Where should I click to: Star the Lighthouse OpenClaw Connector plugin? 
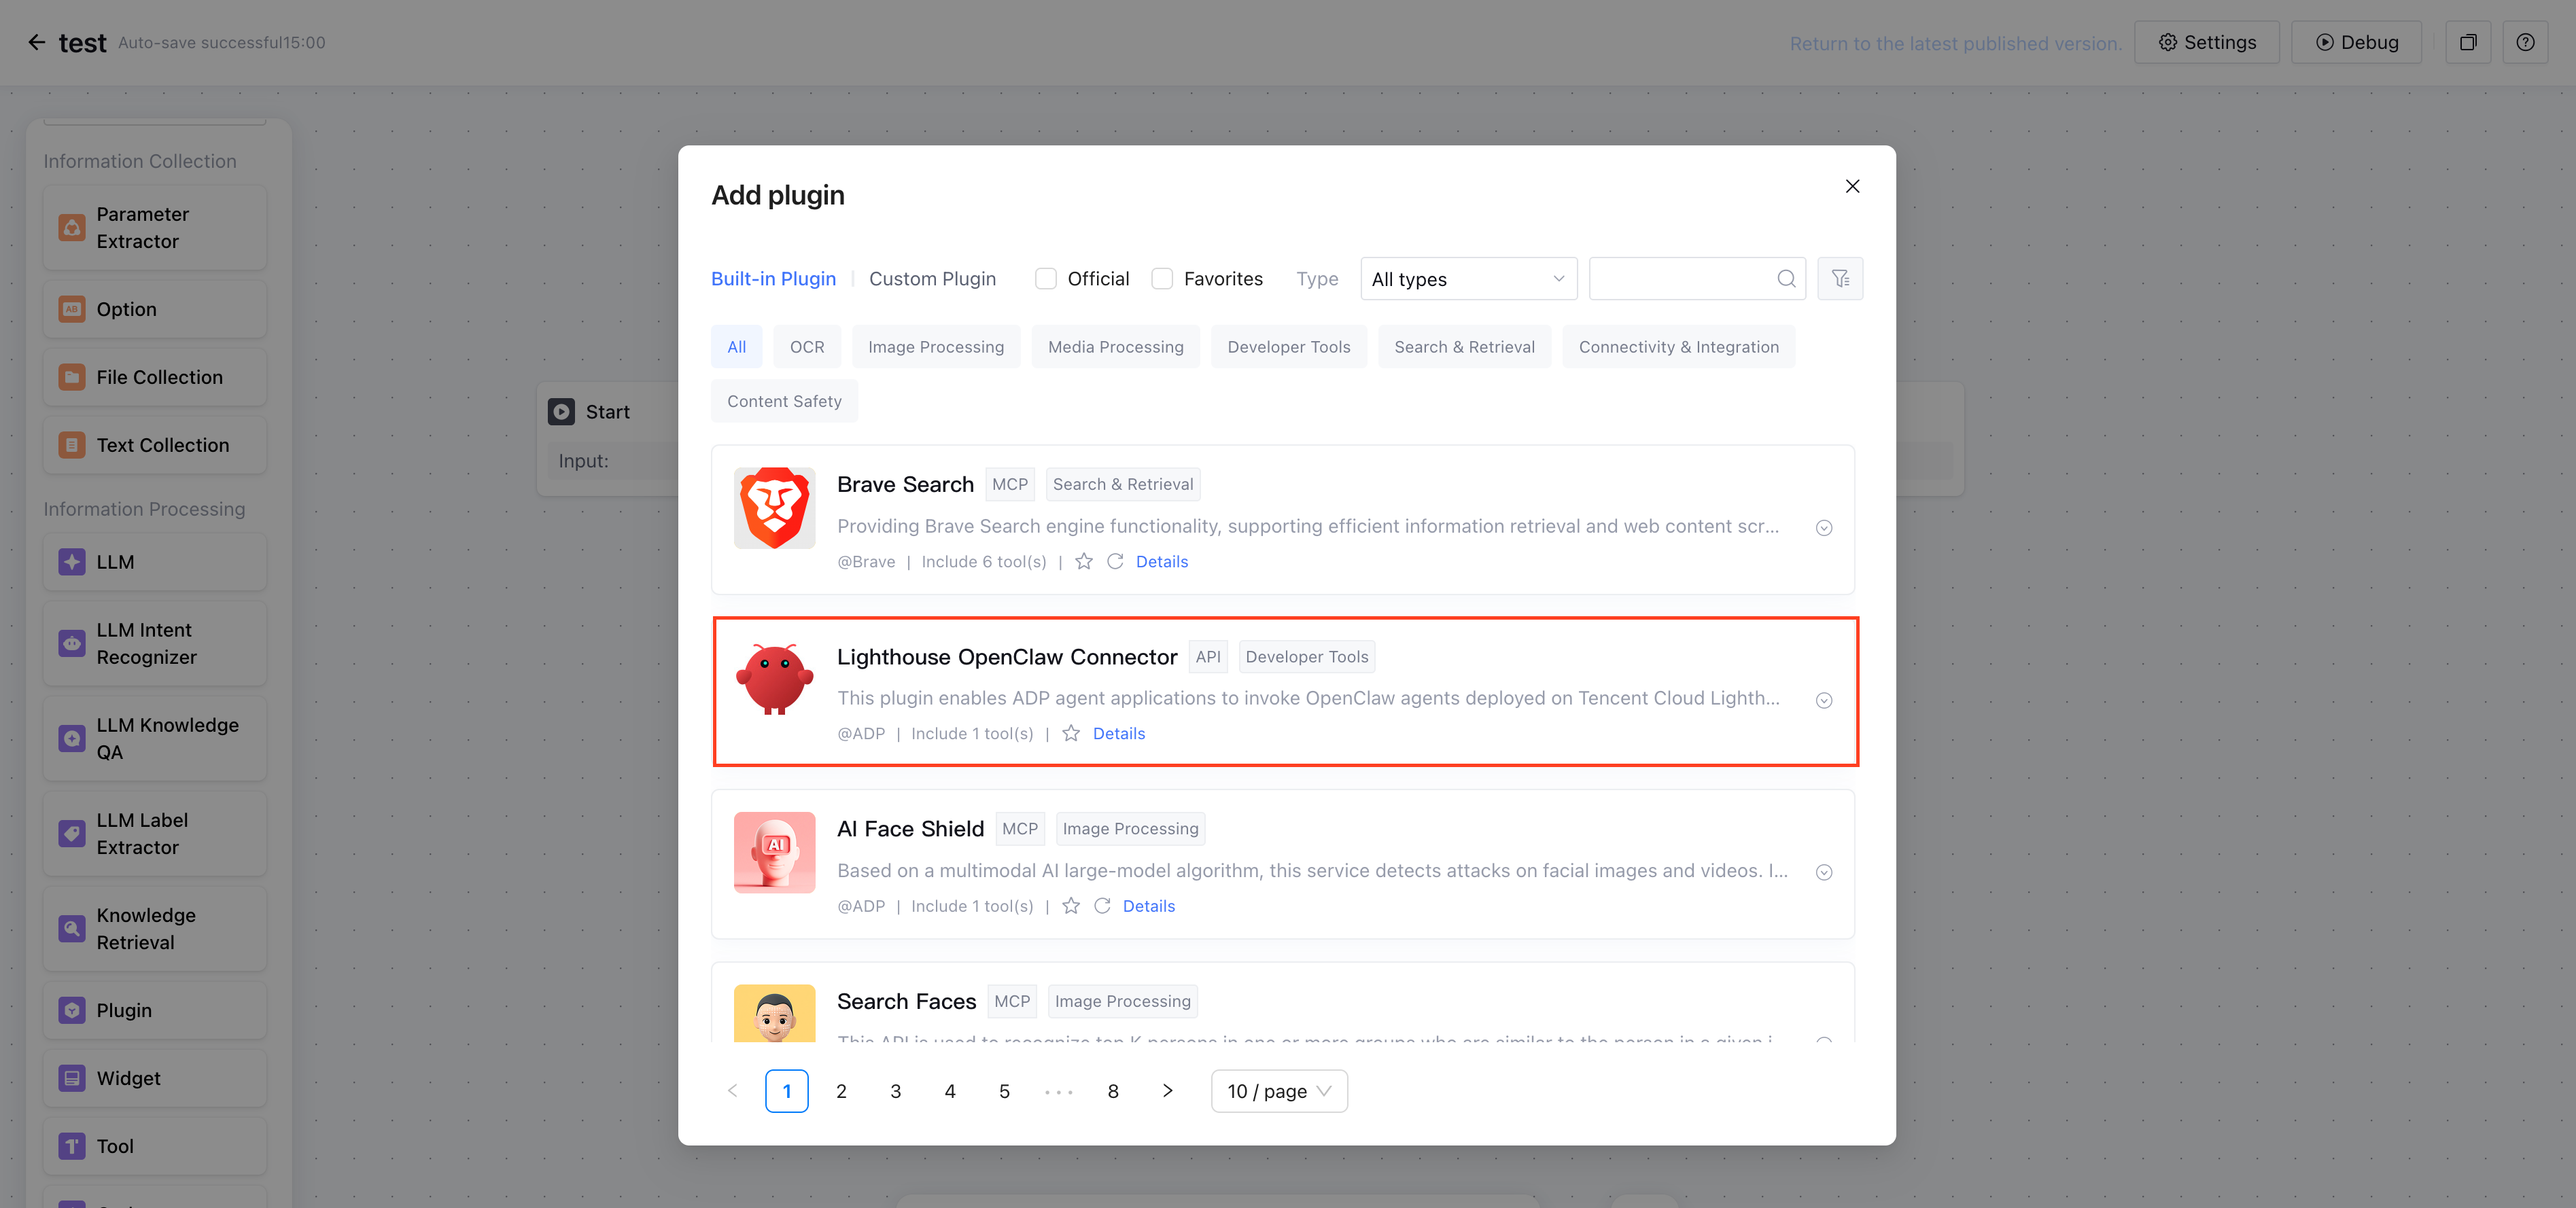pos(1071,733)
